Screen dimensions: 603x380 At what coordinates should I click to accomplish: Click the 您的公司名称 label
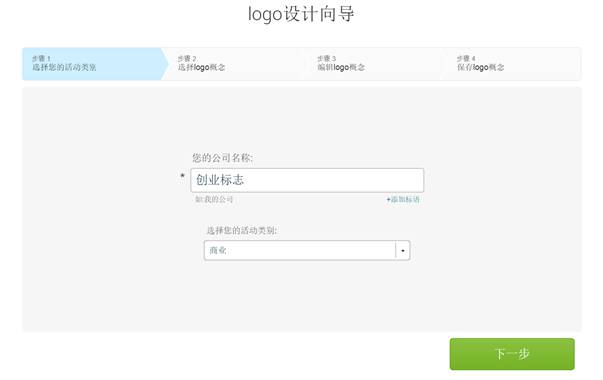pos(222,158)
